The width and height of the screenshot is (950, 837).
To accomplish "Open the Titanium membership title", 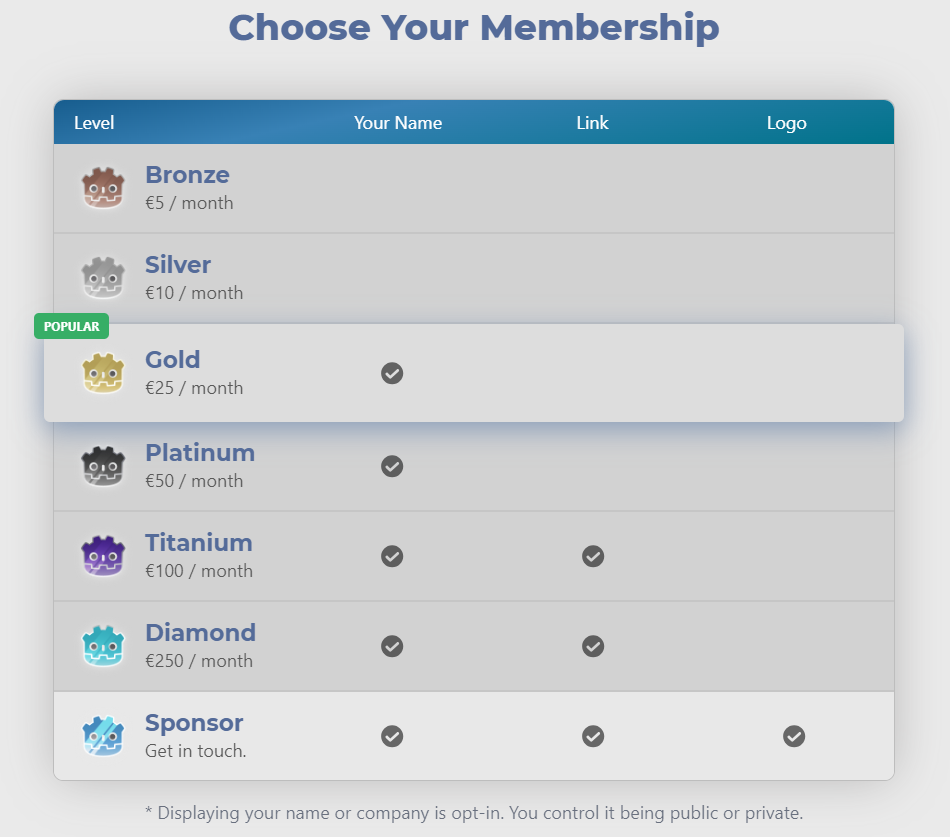I will (199, 542).
